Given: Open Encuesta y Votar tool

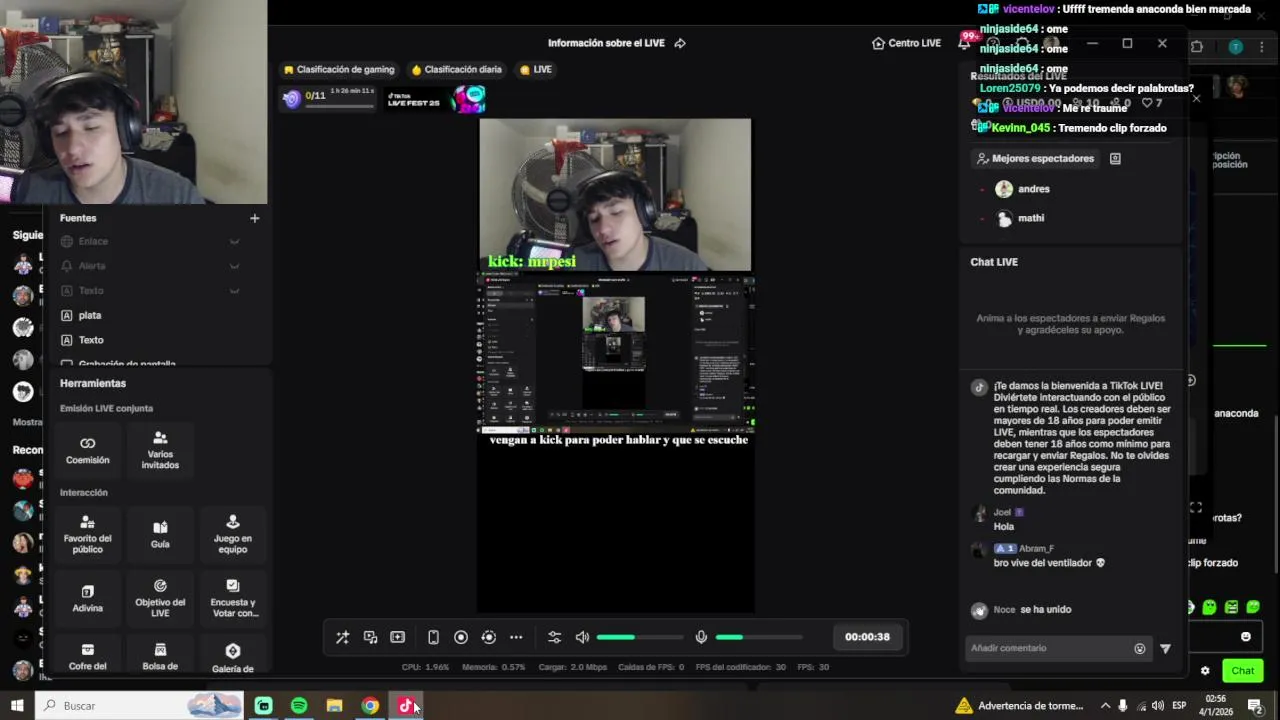Looking at the screenshot, I should [x=232, y=598].
